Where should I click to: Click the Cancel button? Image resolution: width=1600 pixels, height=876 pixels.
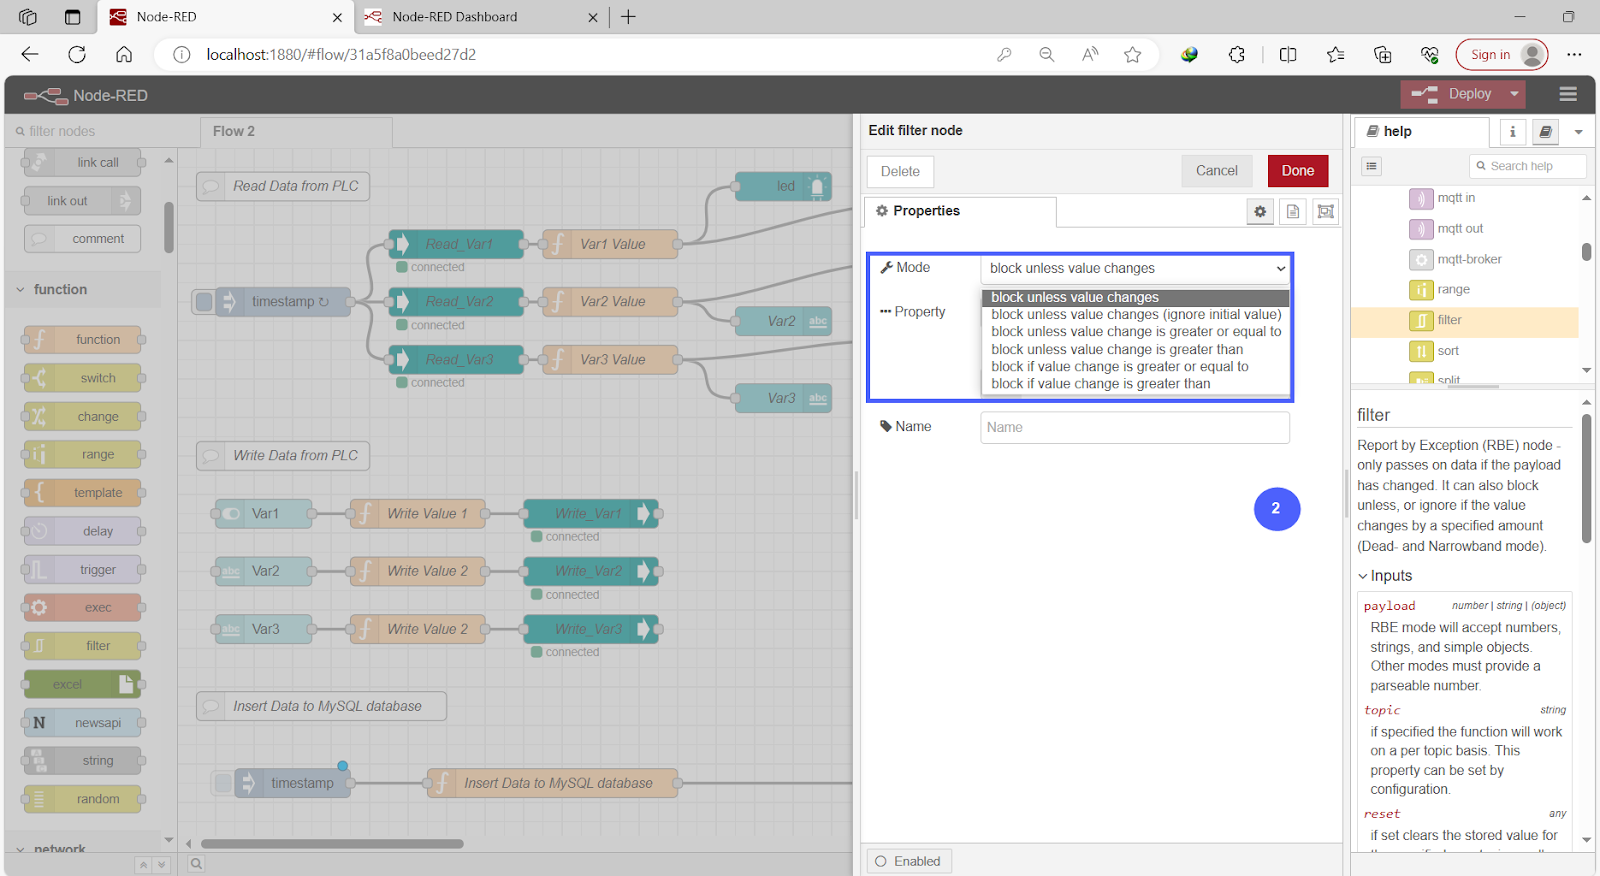(1217, 171)
